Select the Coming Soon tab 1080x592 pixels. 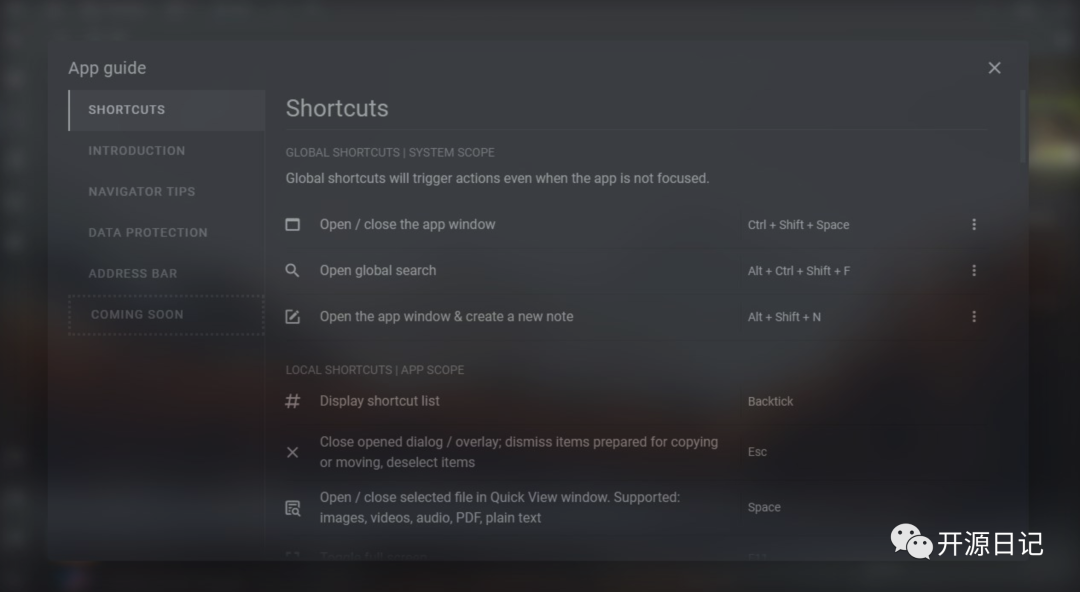(167, 315)
